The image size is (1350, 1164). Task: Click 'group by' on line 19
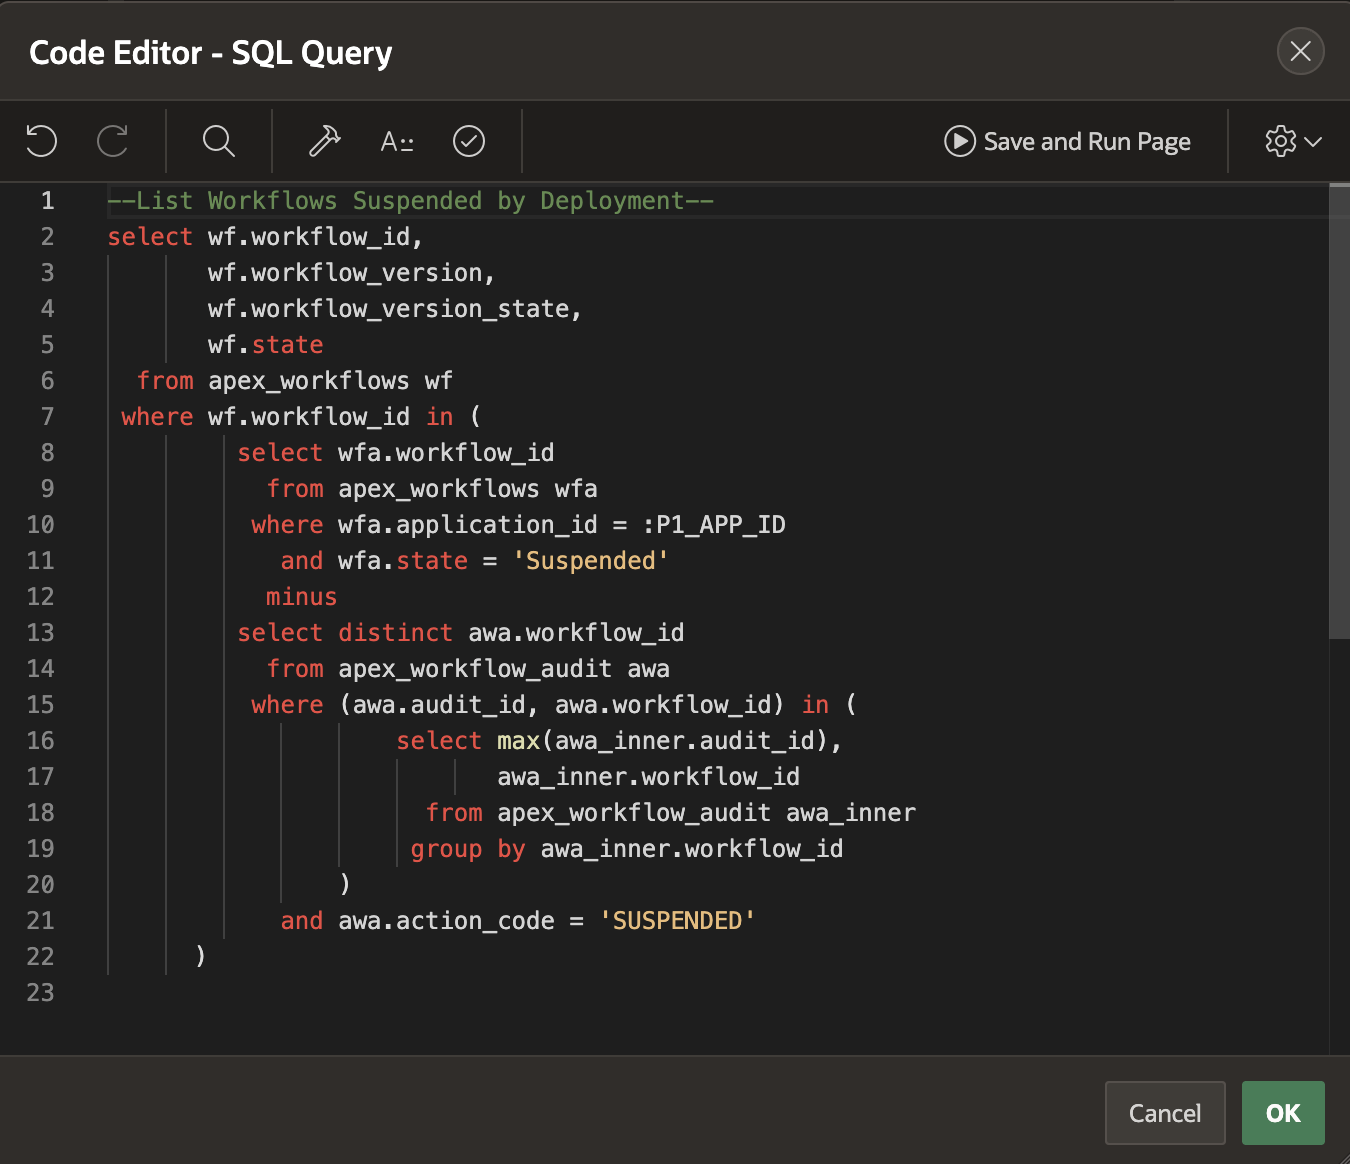(468, 849)
